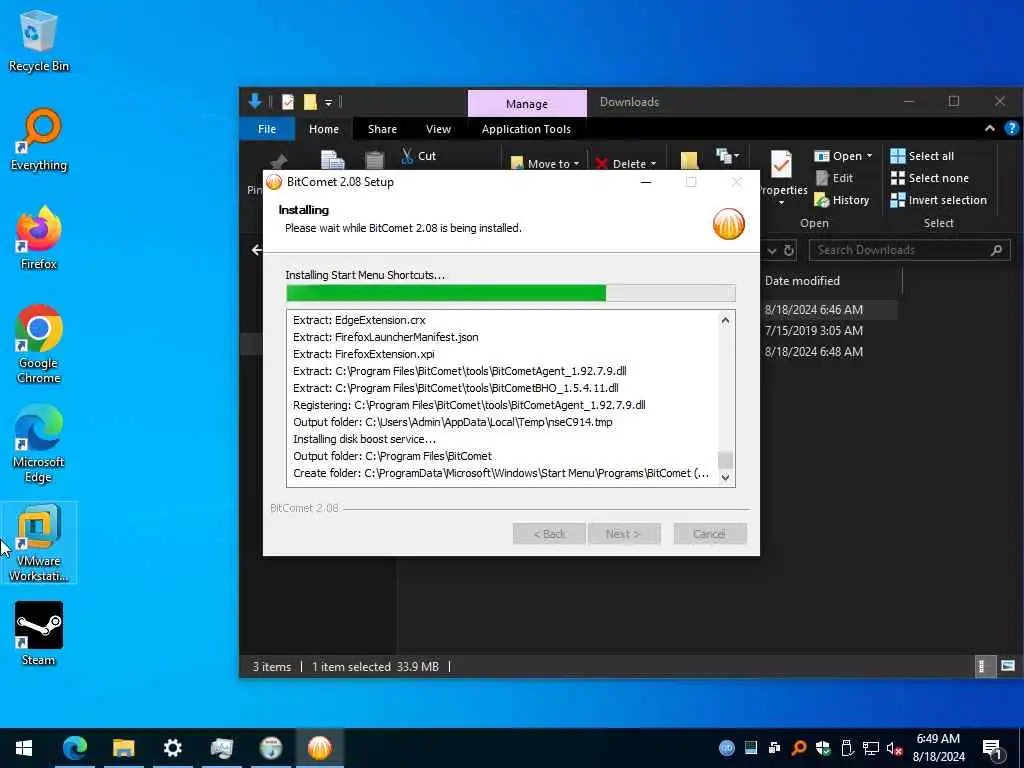The width and height of the screenshot is (1024, 768).
Task: Select the Everything search desktop shortcut
Action: (x=39, y=140)
